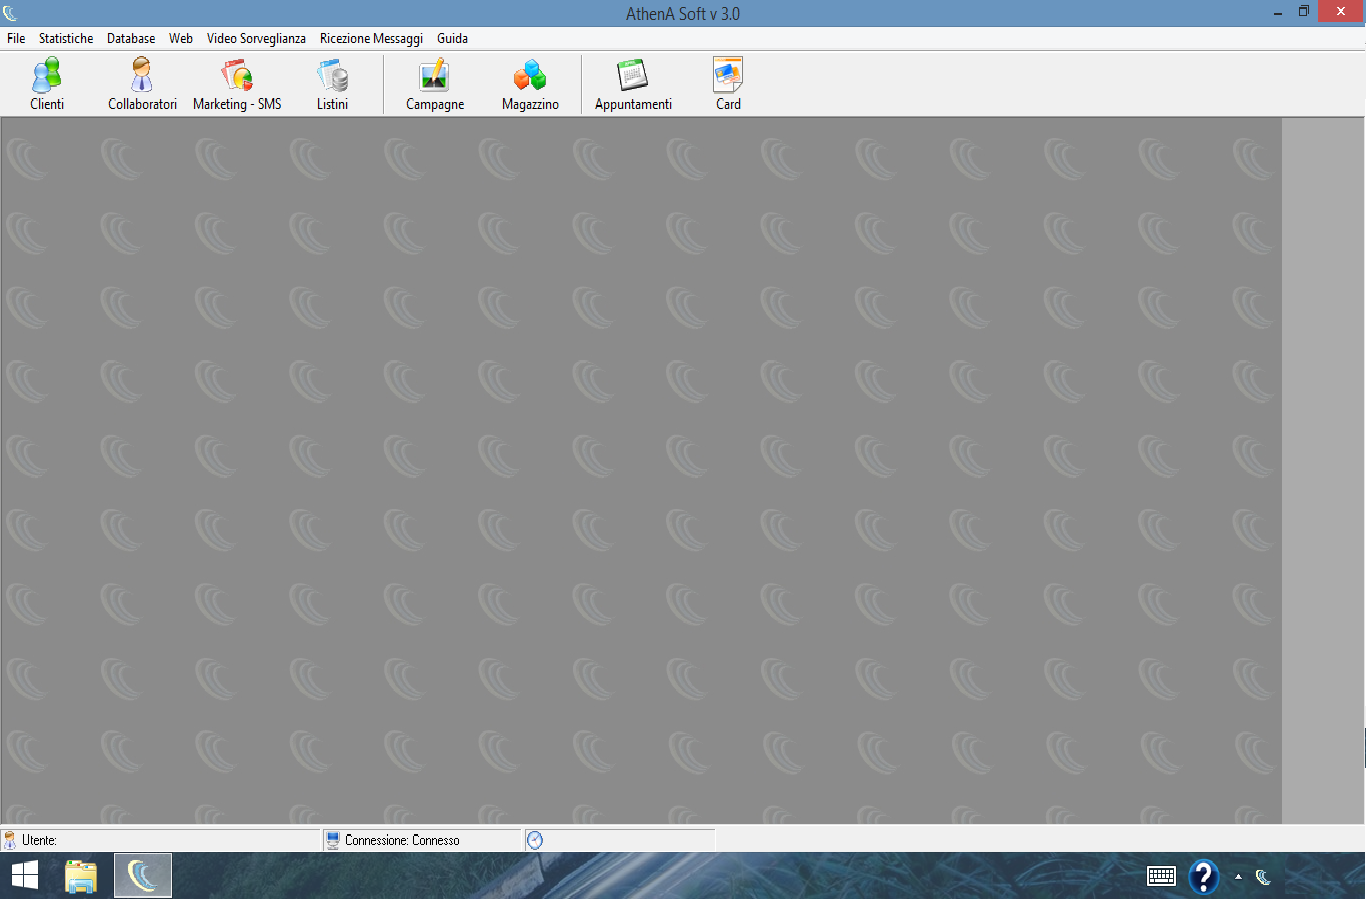
Task: Open the Windows Start button
Action: (x=25, y=876)
